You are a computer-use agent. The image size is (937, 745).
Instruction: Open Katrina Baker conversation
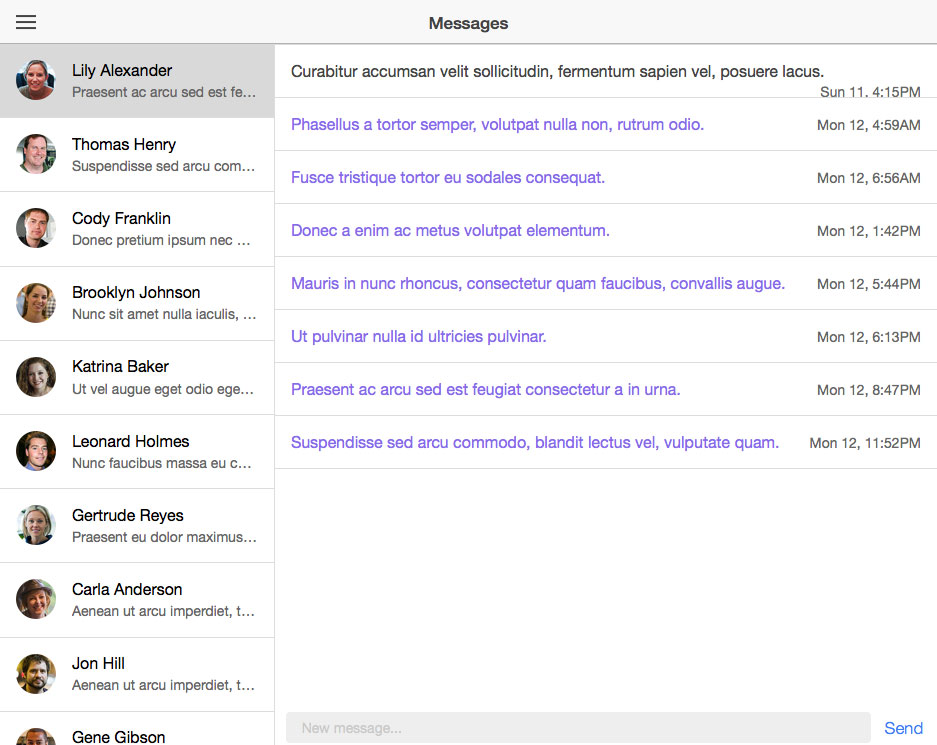[x=137, y=378]
